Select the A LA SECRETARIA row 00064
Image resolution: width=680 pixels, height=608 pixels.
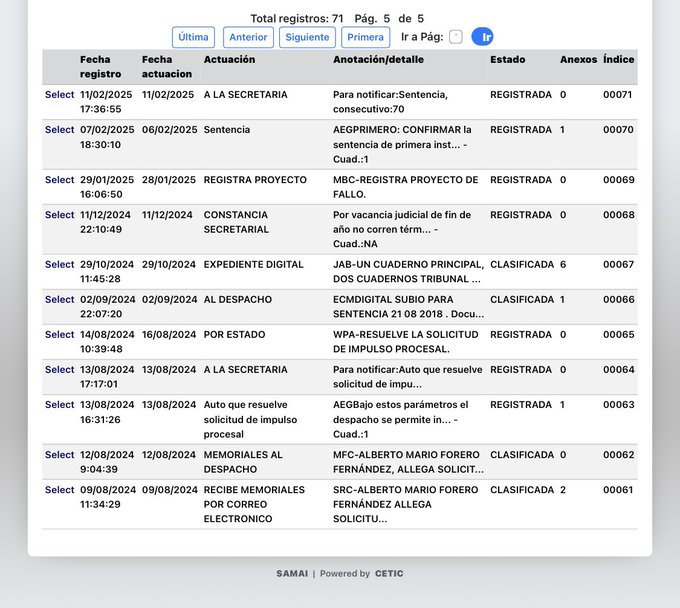point(59,369)
